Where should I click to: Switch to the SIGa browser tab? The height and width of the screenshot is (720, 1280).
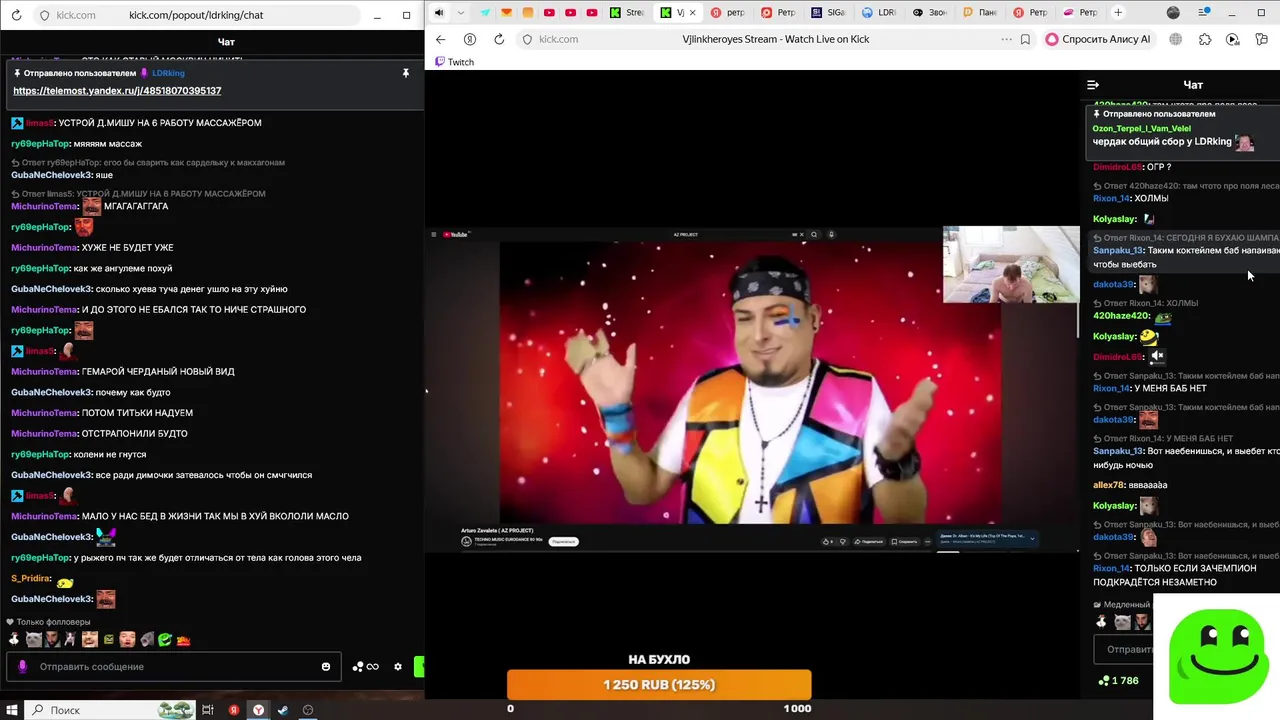[831, 13]
